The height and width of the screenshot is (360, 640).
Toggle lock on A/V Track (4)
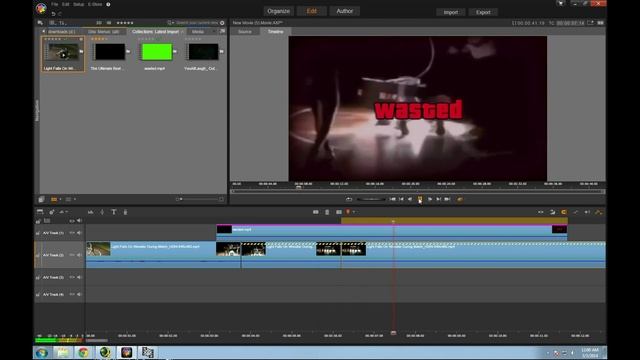coord(38,295)
